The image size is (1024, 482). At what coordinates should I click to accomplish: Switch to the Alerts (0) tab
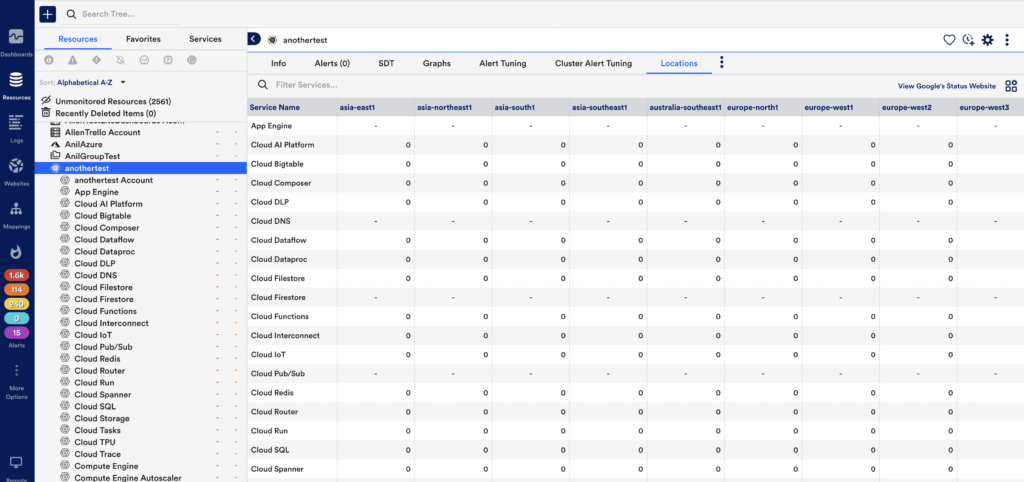[332, 63]
